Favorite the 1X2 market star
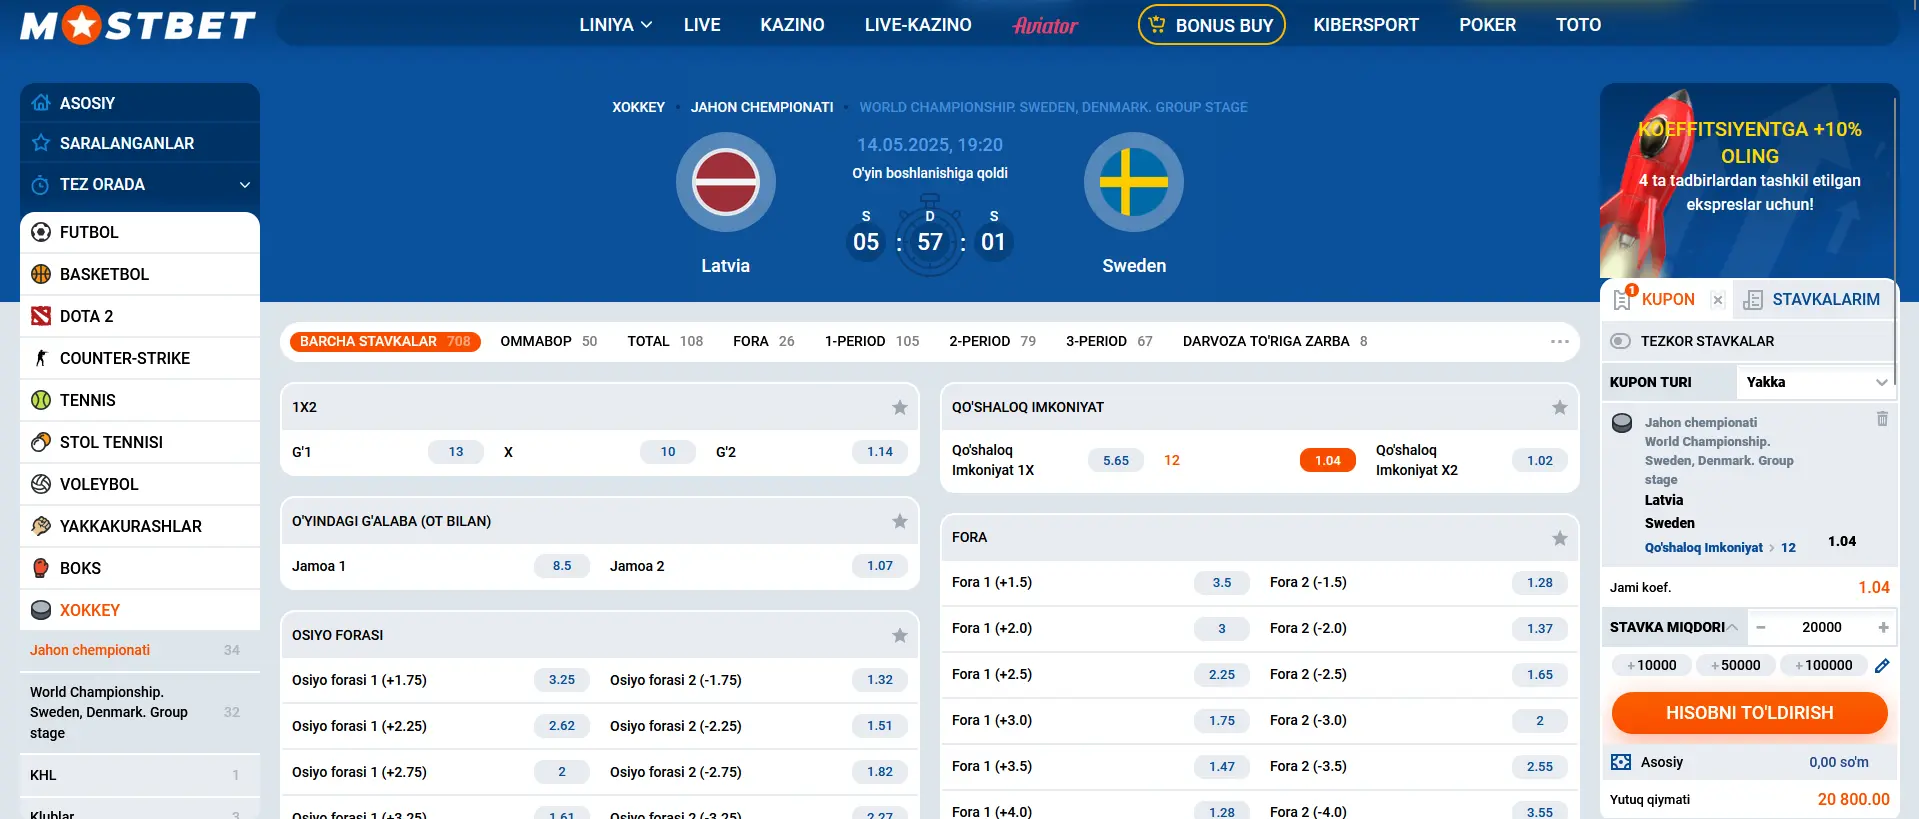This screenshot has height=819, width=1919. click(900, 407)
